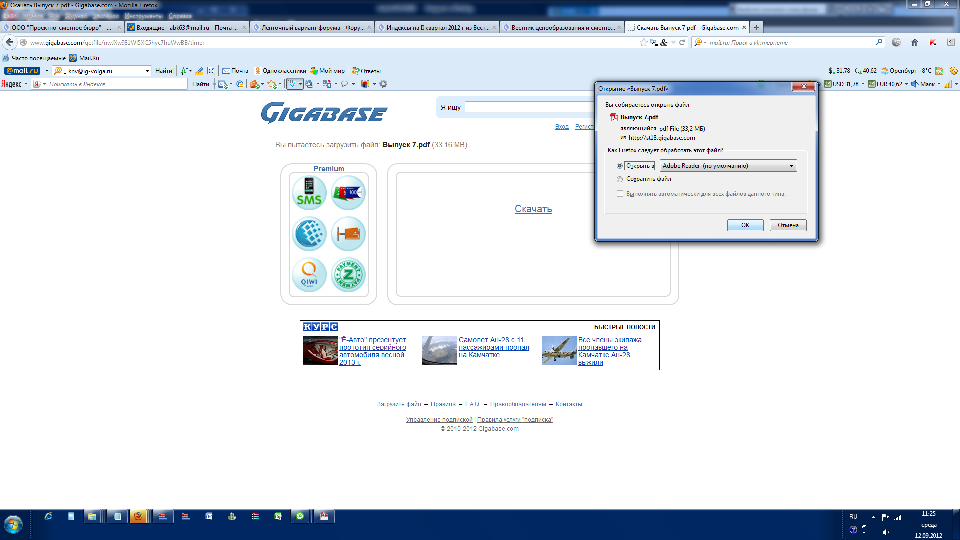
Task: Reload the page with the refresh icon
Action: (x=682, y=42)
